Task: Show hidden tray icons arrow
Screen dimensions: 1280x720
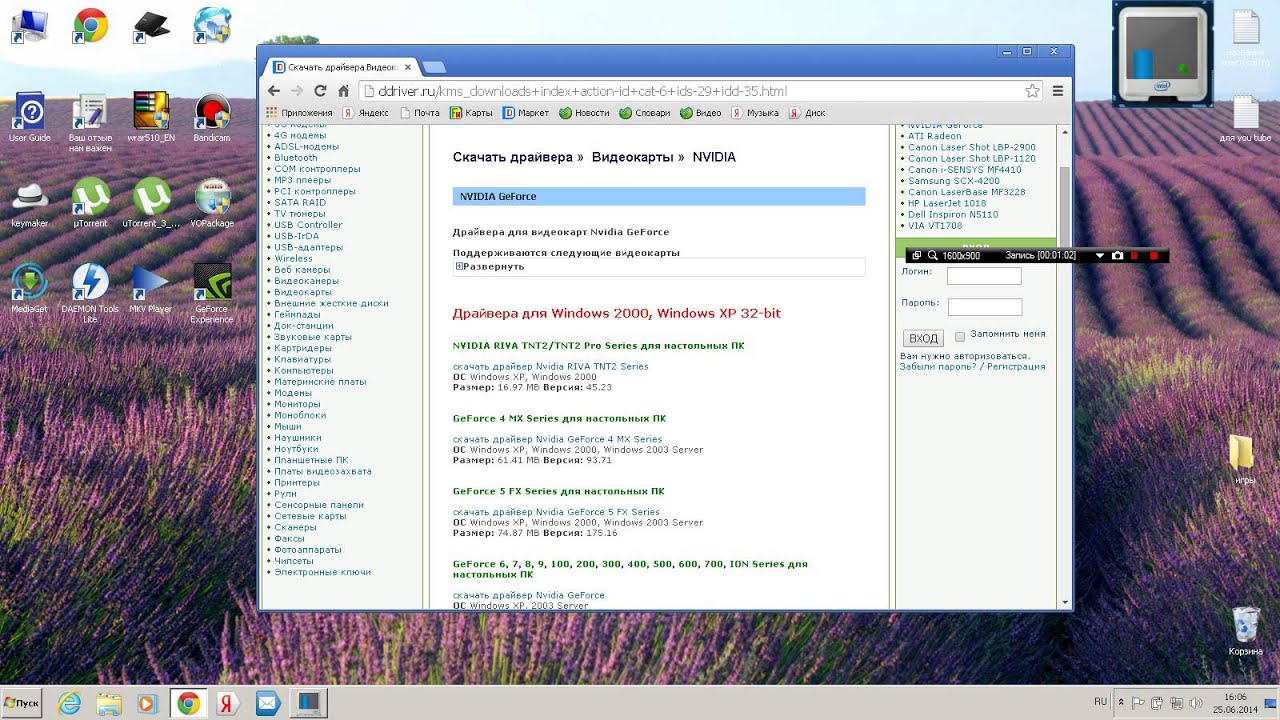Action: [x=1121, y=702]
